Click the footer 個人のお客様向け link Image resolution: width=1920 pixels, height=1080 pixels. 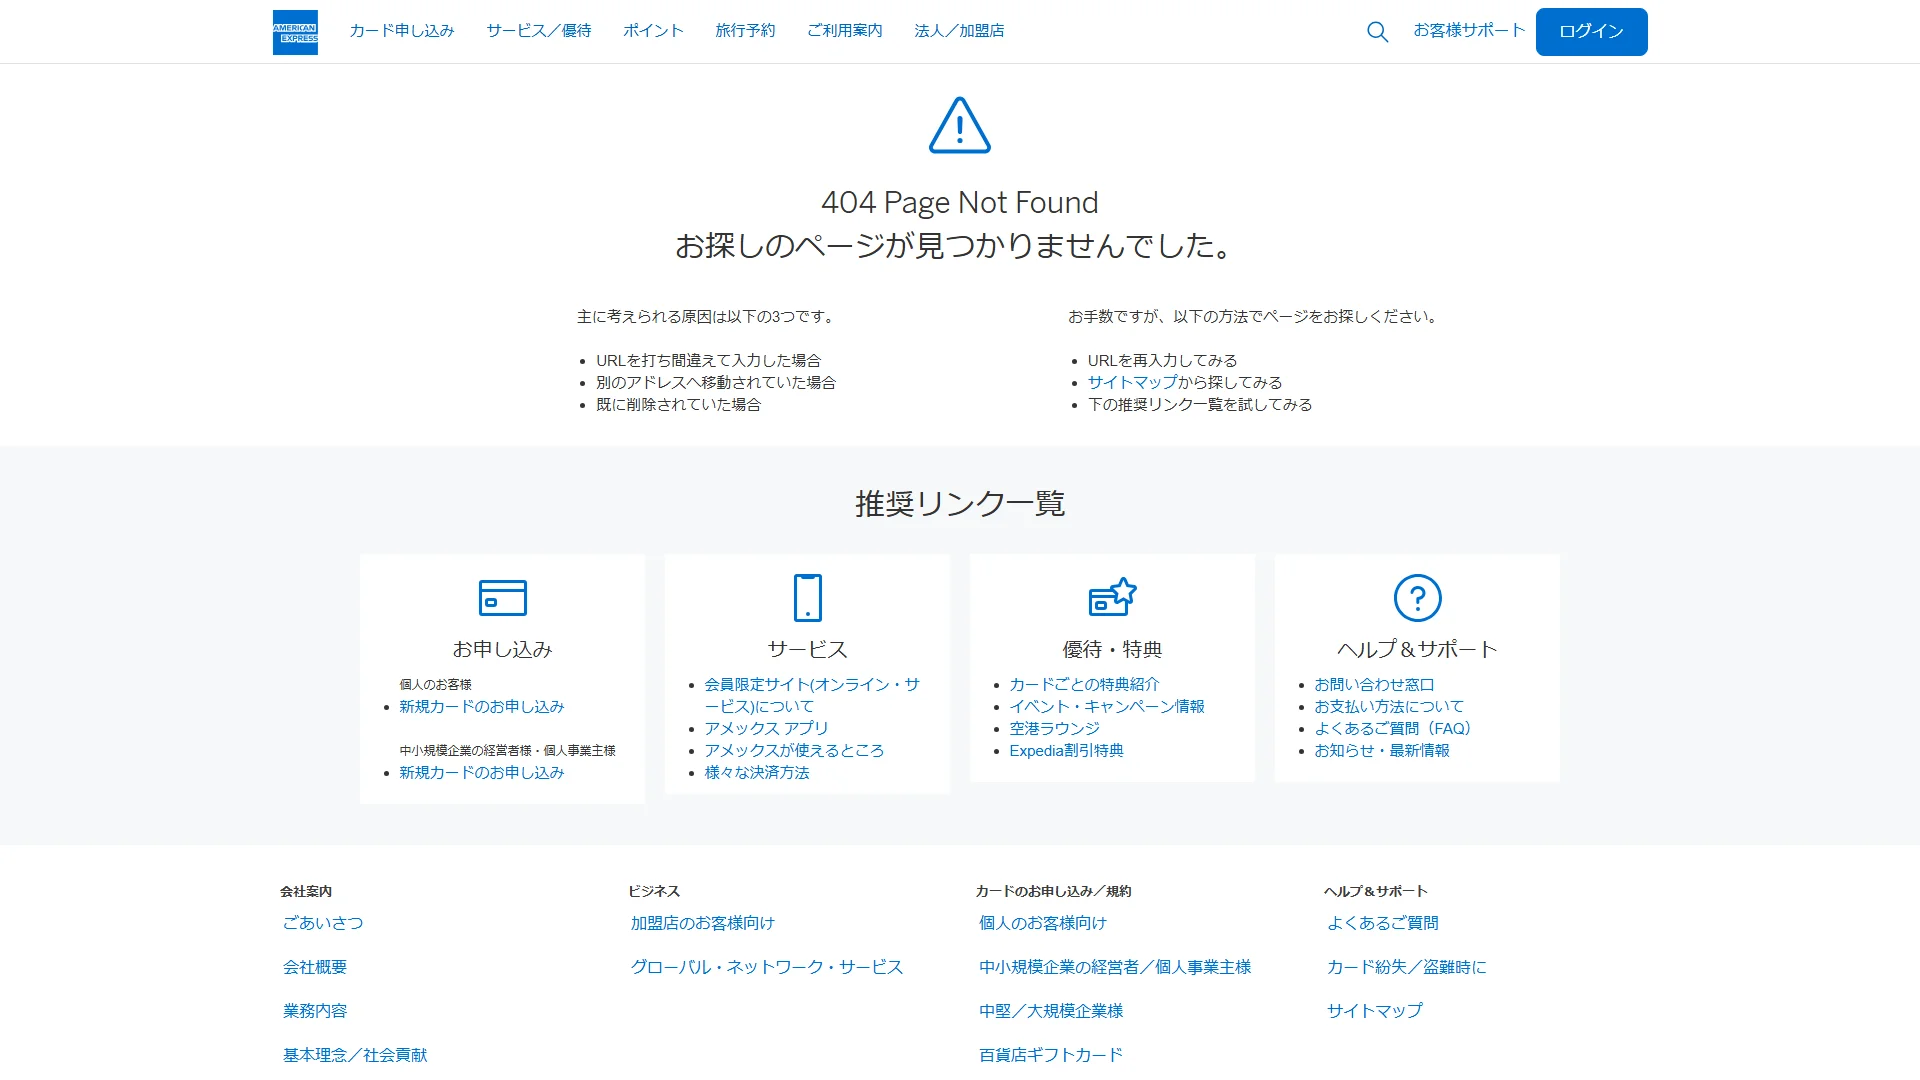(x=1043, y=923)
